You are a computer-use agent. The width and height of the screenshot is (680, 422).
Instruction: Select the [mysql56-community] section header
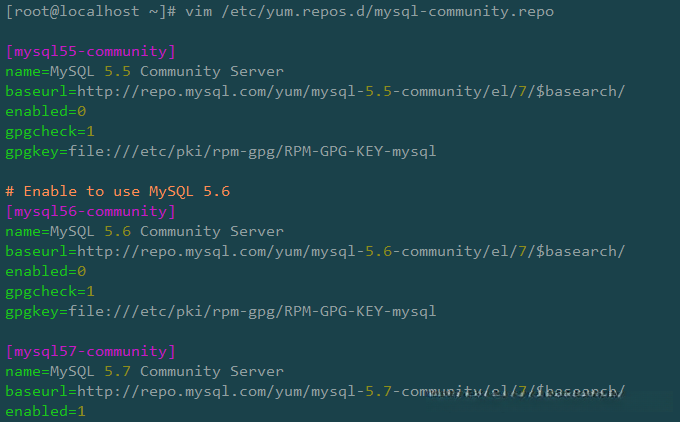91,211
